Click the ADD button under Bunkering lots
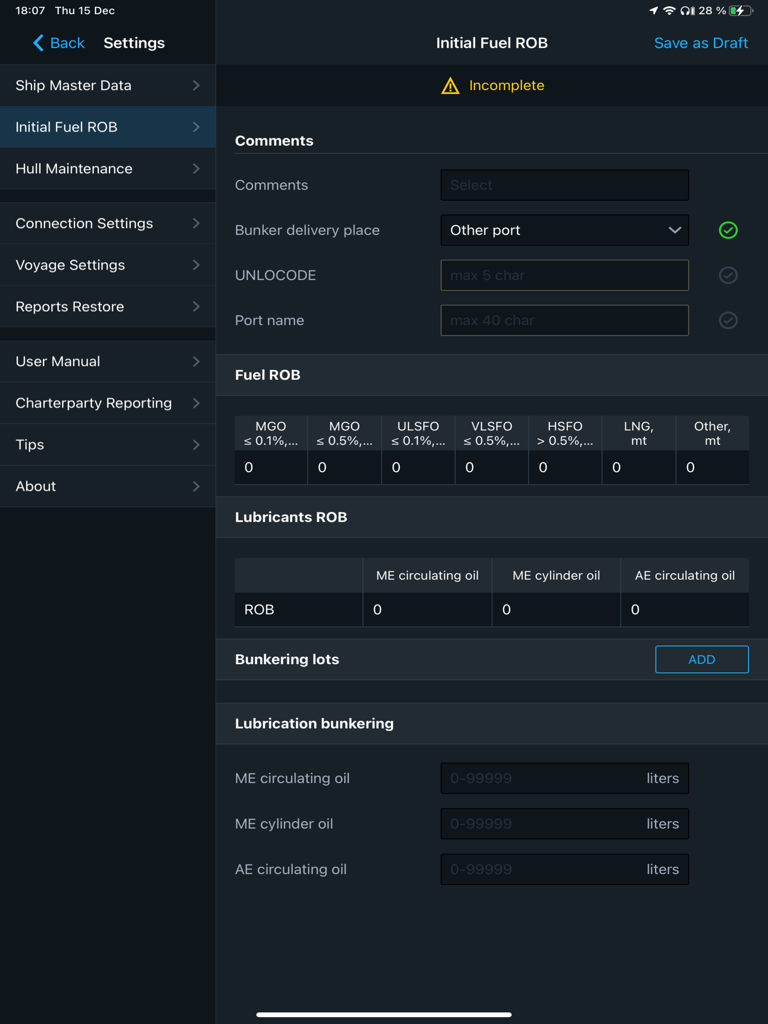 tap(701, 659)
